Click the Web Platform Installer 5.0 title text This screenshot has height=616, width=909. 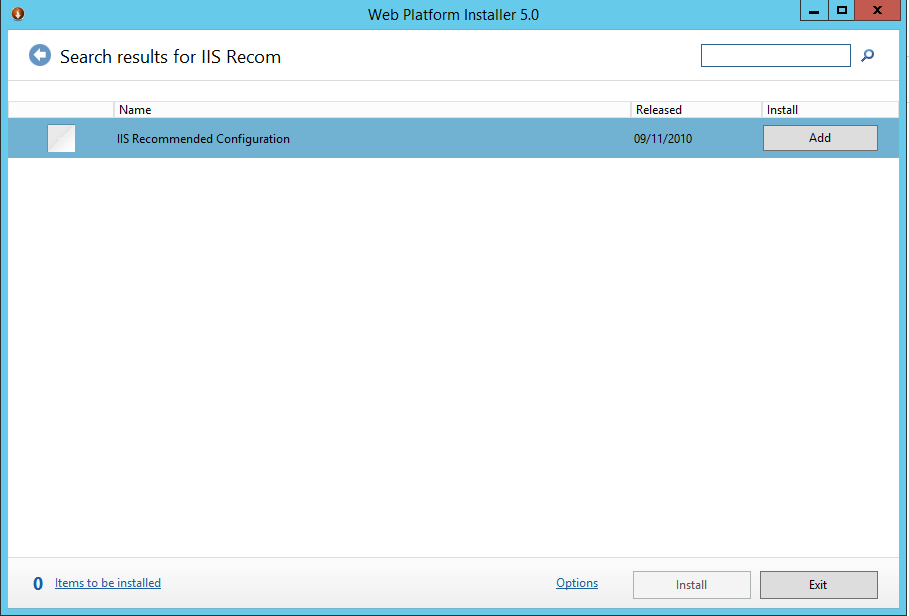click(x=453, y=14)
